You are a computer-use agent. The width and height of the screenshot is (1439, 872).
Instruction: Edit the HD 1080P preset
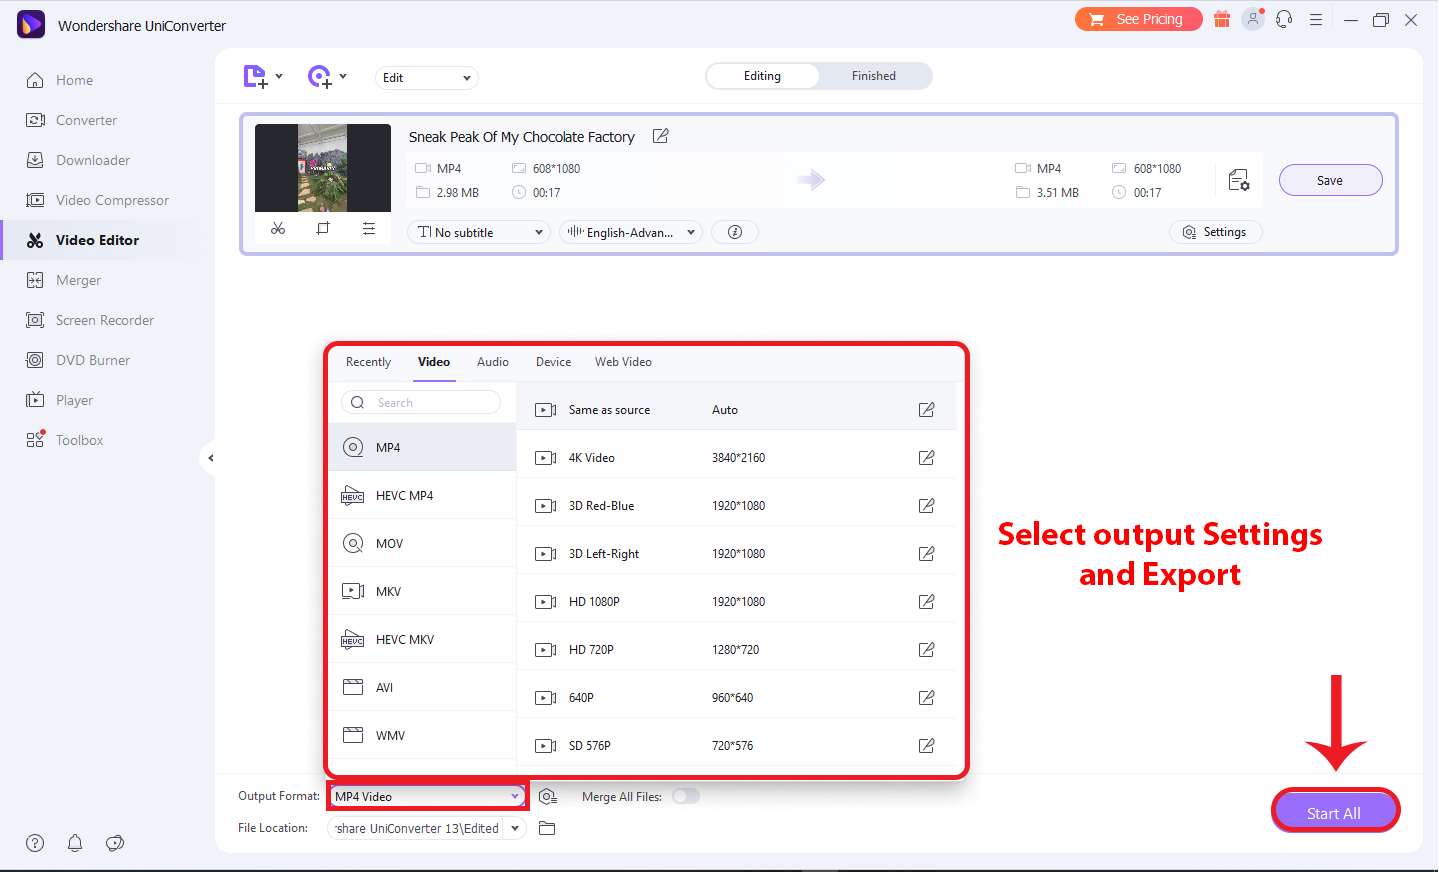(927, 602)
